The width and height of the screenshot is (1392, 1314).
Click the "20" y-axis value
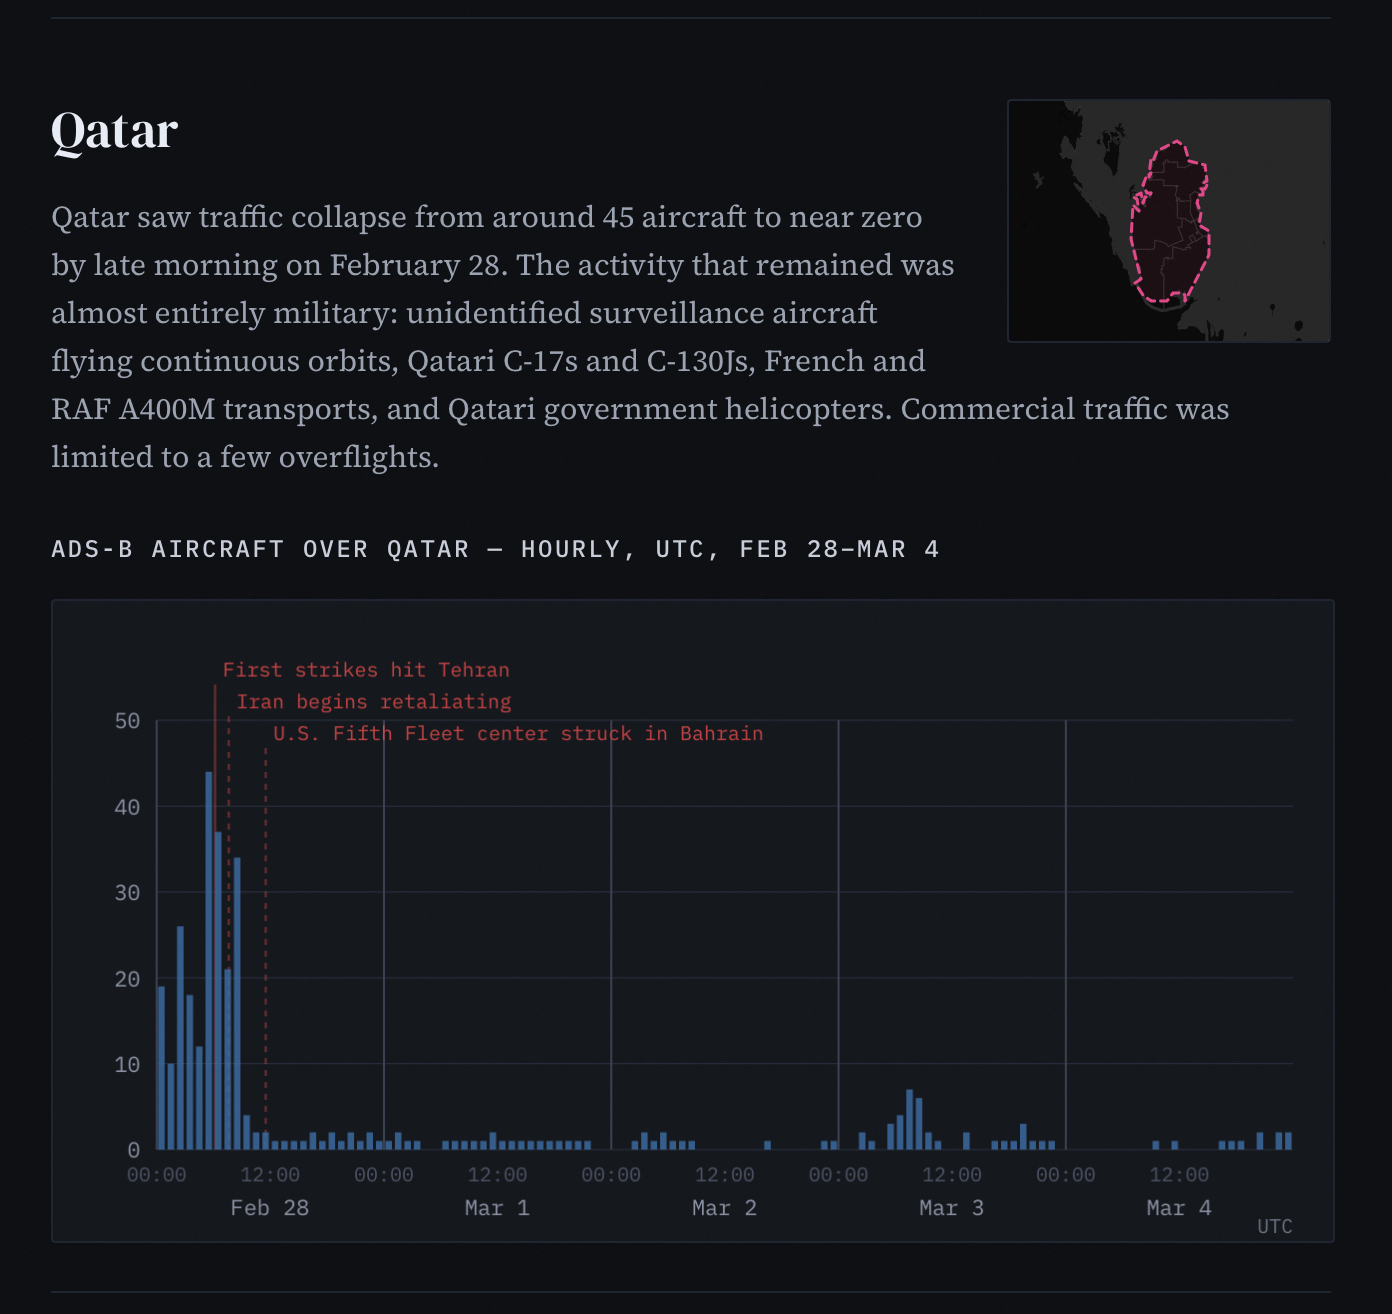point(127,979)
